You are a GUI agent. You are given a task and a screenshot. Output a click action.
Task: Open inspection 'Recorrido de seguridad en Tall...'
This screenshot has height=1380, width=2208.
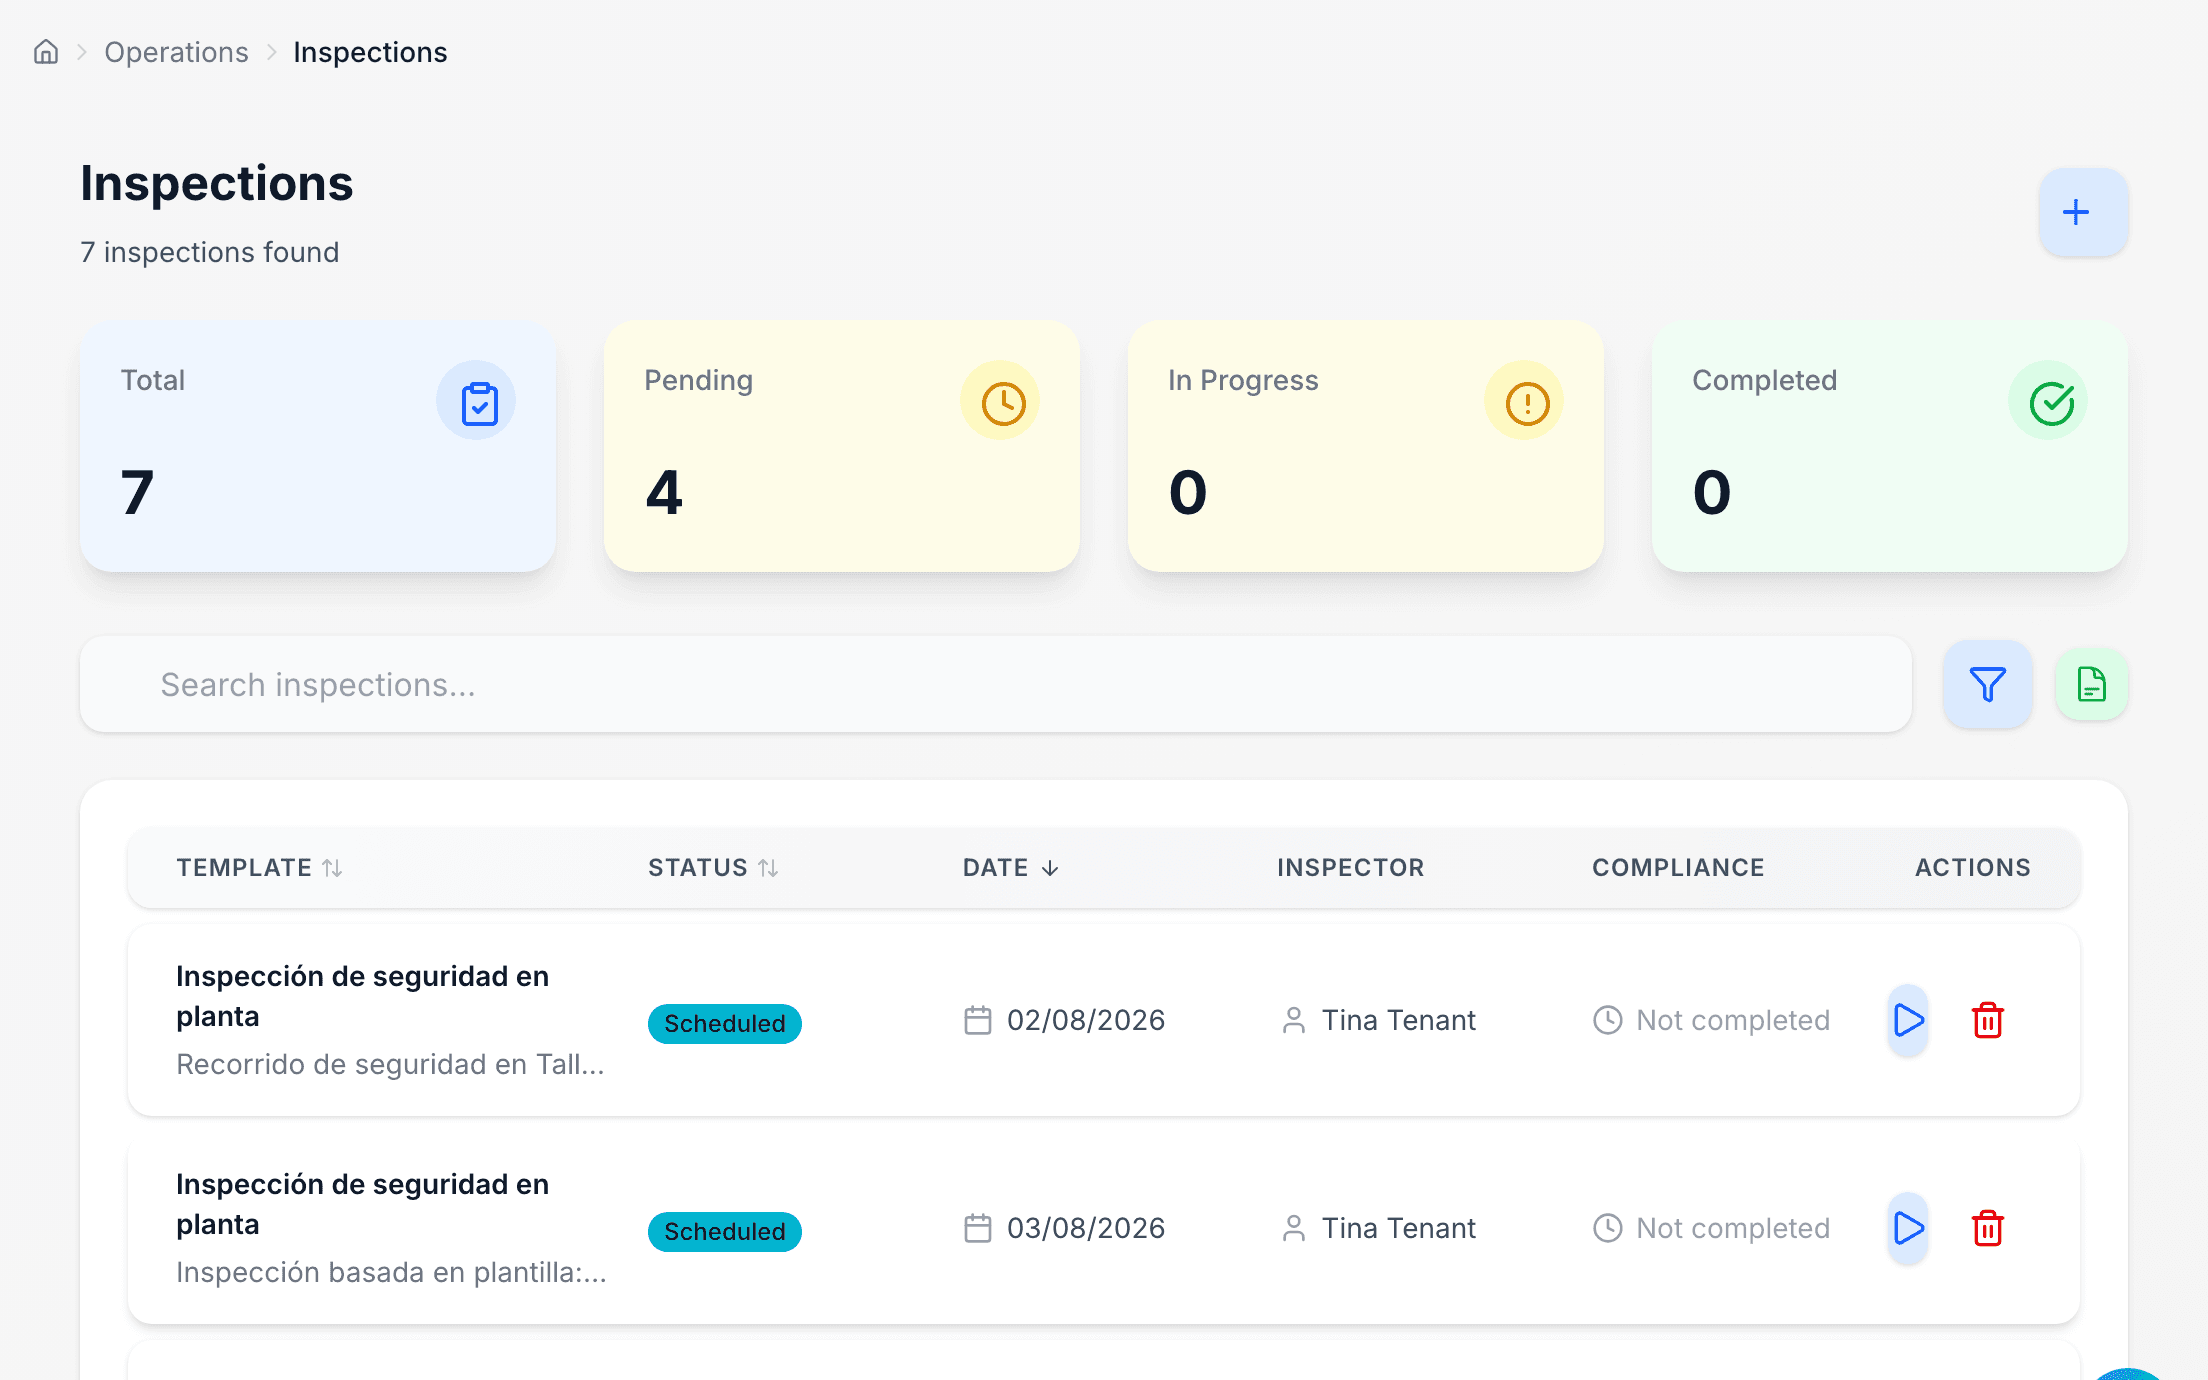point(390,1064)
